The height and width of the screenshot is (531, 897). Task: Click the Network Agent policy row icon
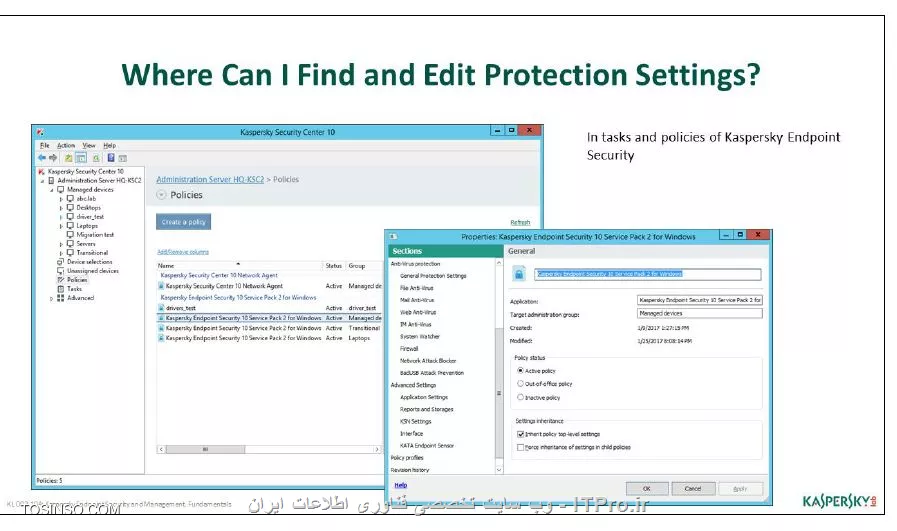point(161,286)
